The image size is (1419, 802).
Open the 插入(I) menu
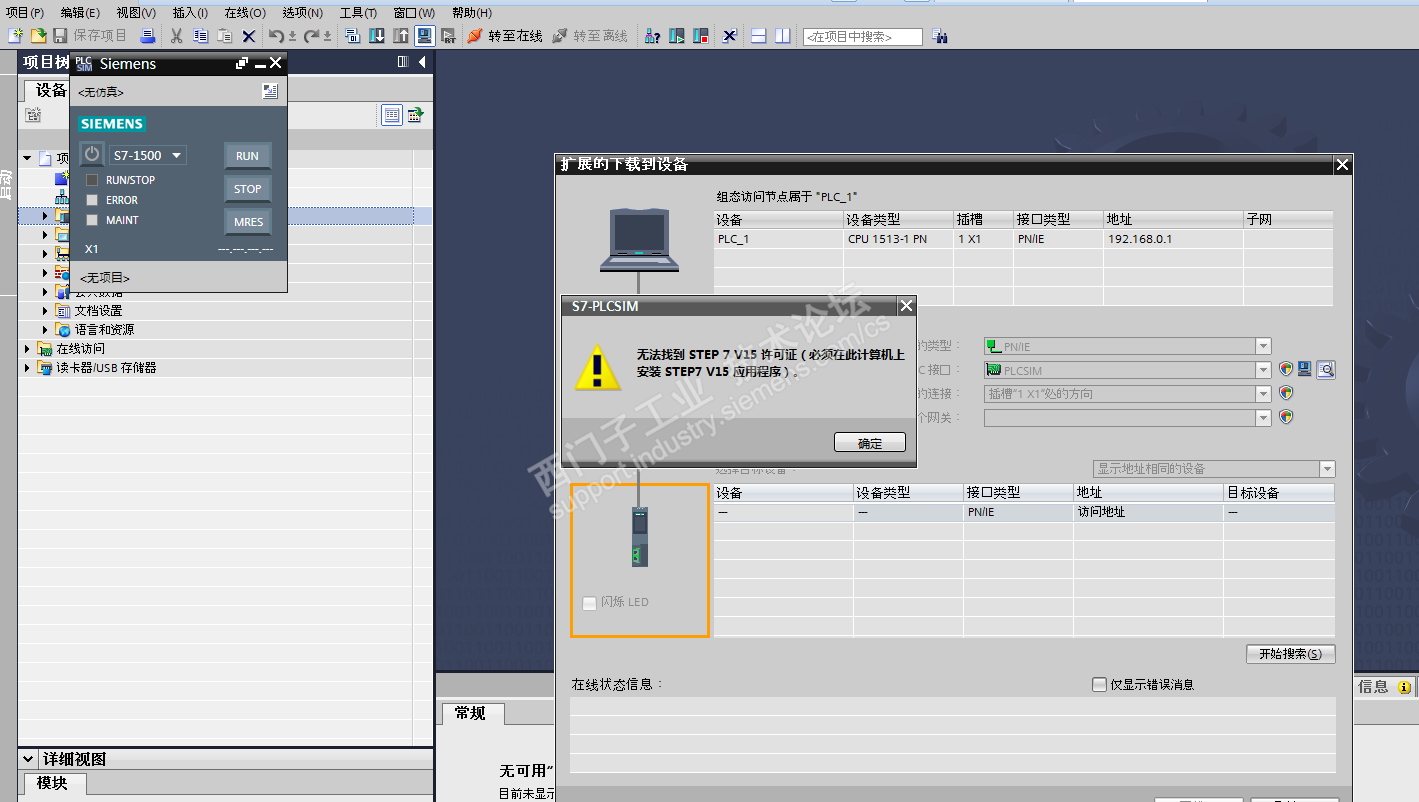tap(190, 13)
